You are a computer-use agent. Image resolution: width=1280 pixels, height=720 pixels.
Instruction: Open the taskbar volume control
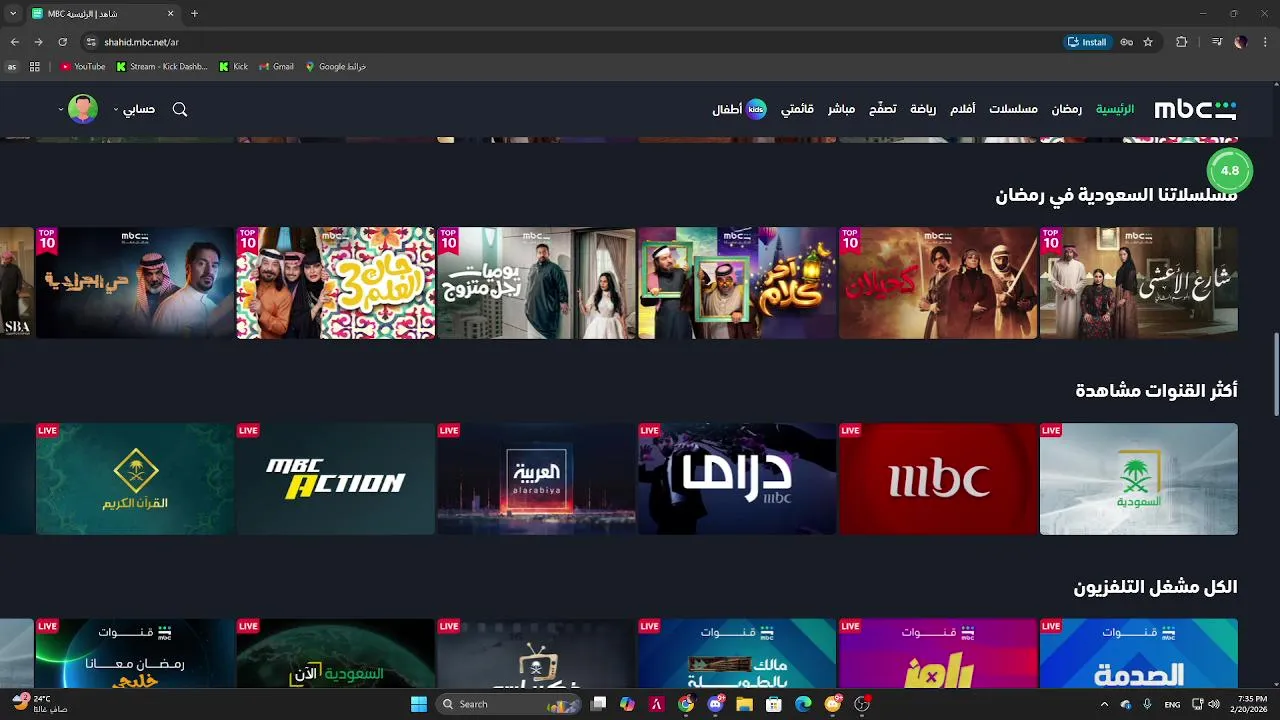coord(1214,704)
